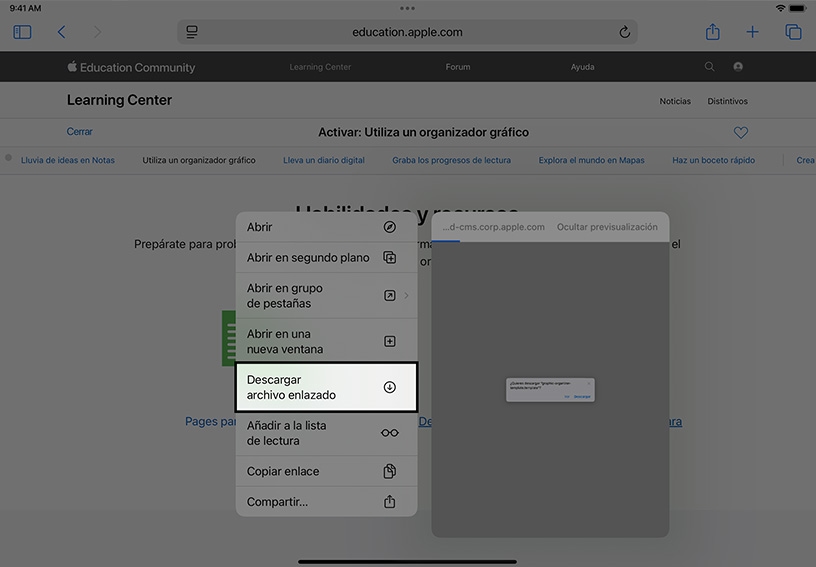Viewport: 816px width, 567px height.
Task: Go back with the back arrow
Action: [x=61, y=32]
